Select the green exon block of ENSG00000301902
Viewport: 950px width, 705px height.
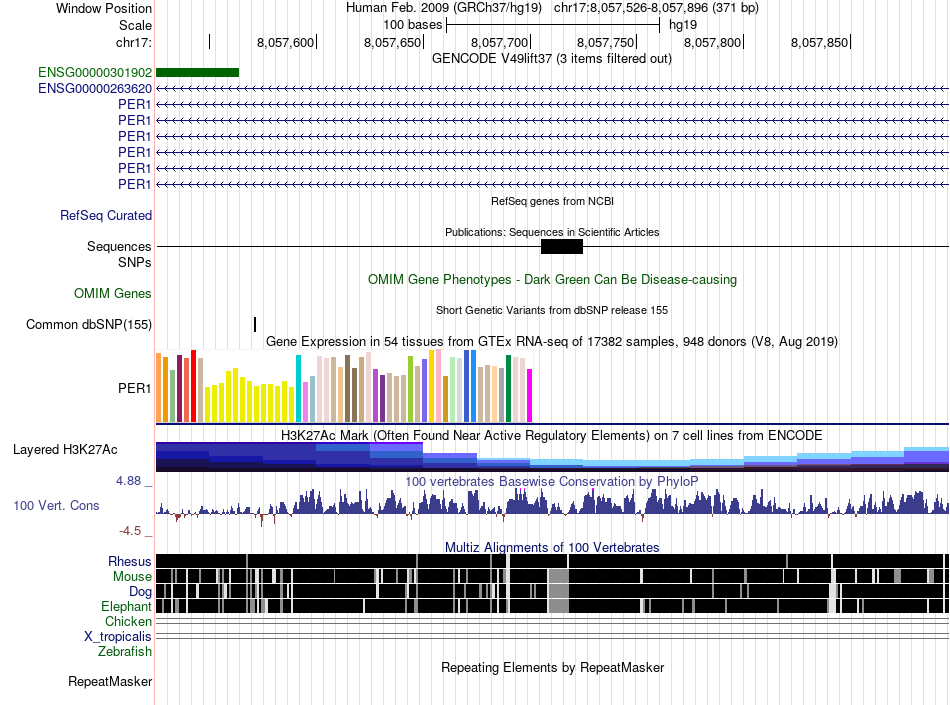pos(198,73)
